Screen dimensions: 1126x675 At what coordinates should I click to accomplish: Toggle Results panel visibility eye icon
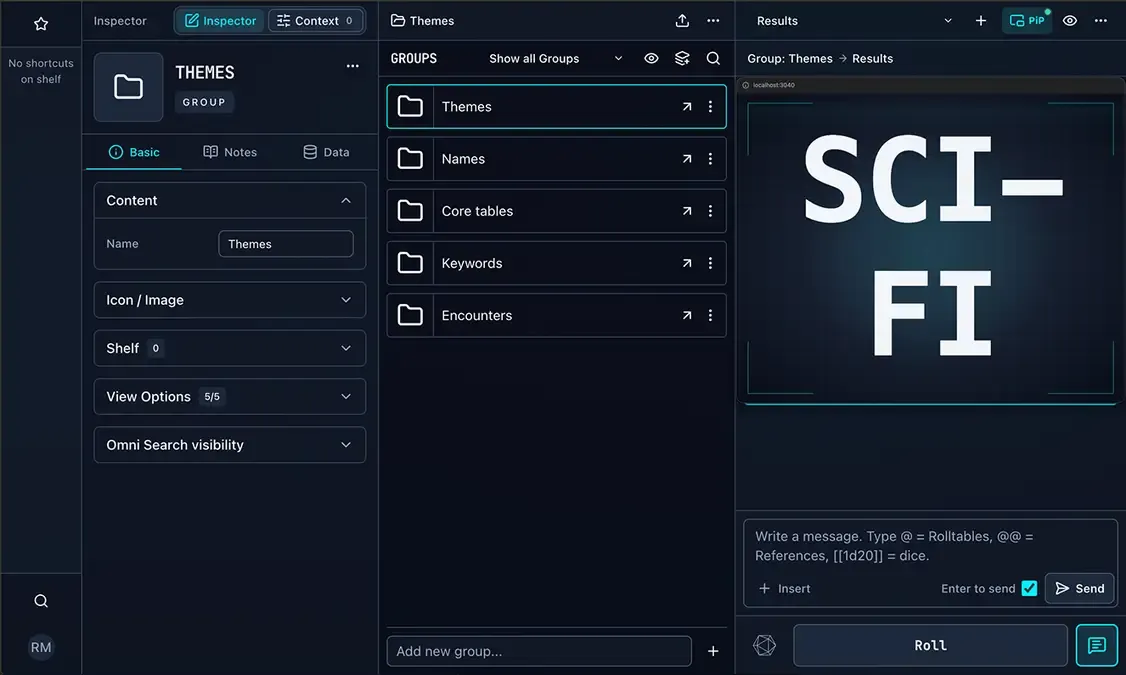click(x=1070, y=21)
